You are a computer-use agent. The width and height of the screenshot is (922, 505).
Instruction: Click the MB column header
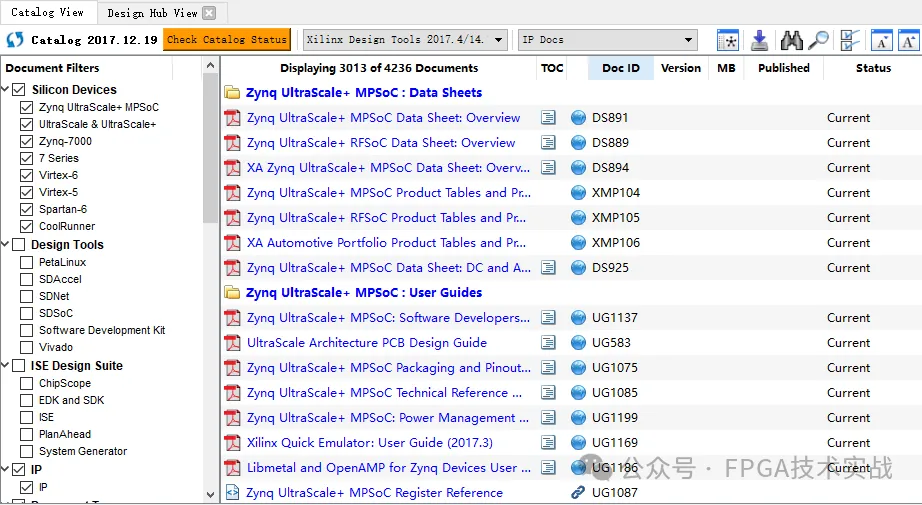tap(726, 68)
